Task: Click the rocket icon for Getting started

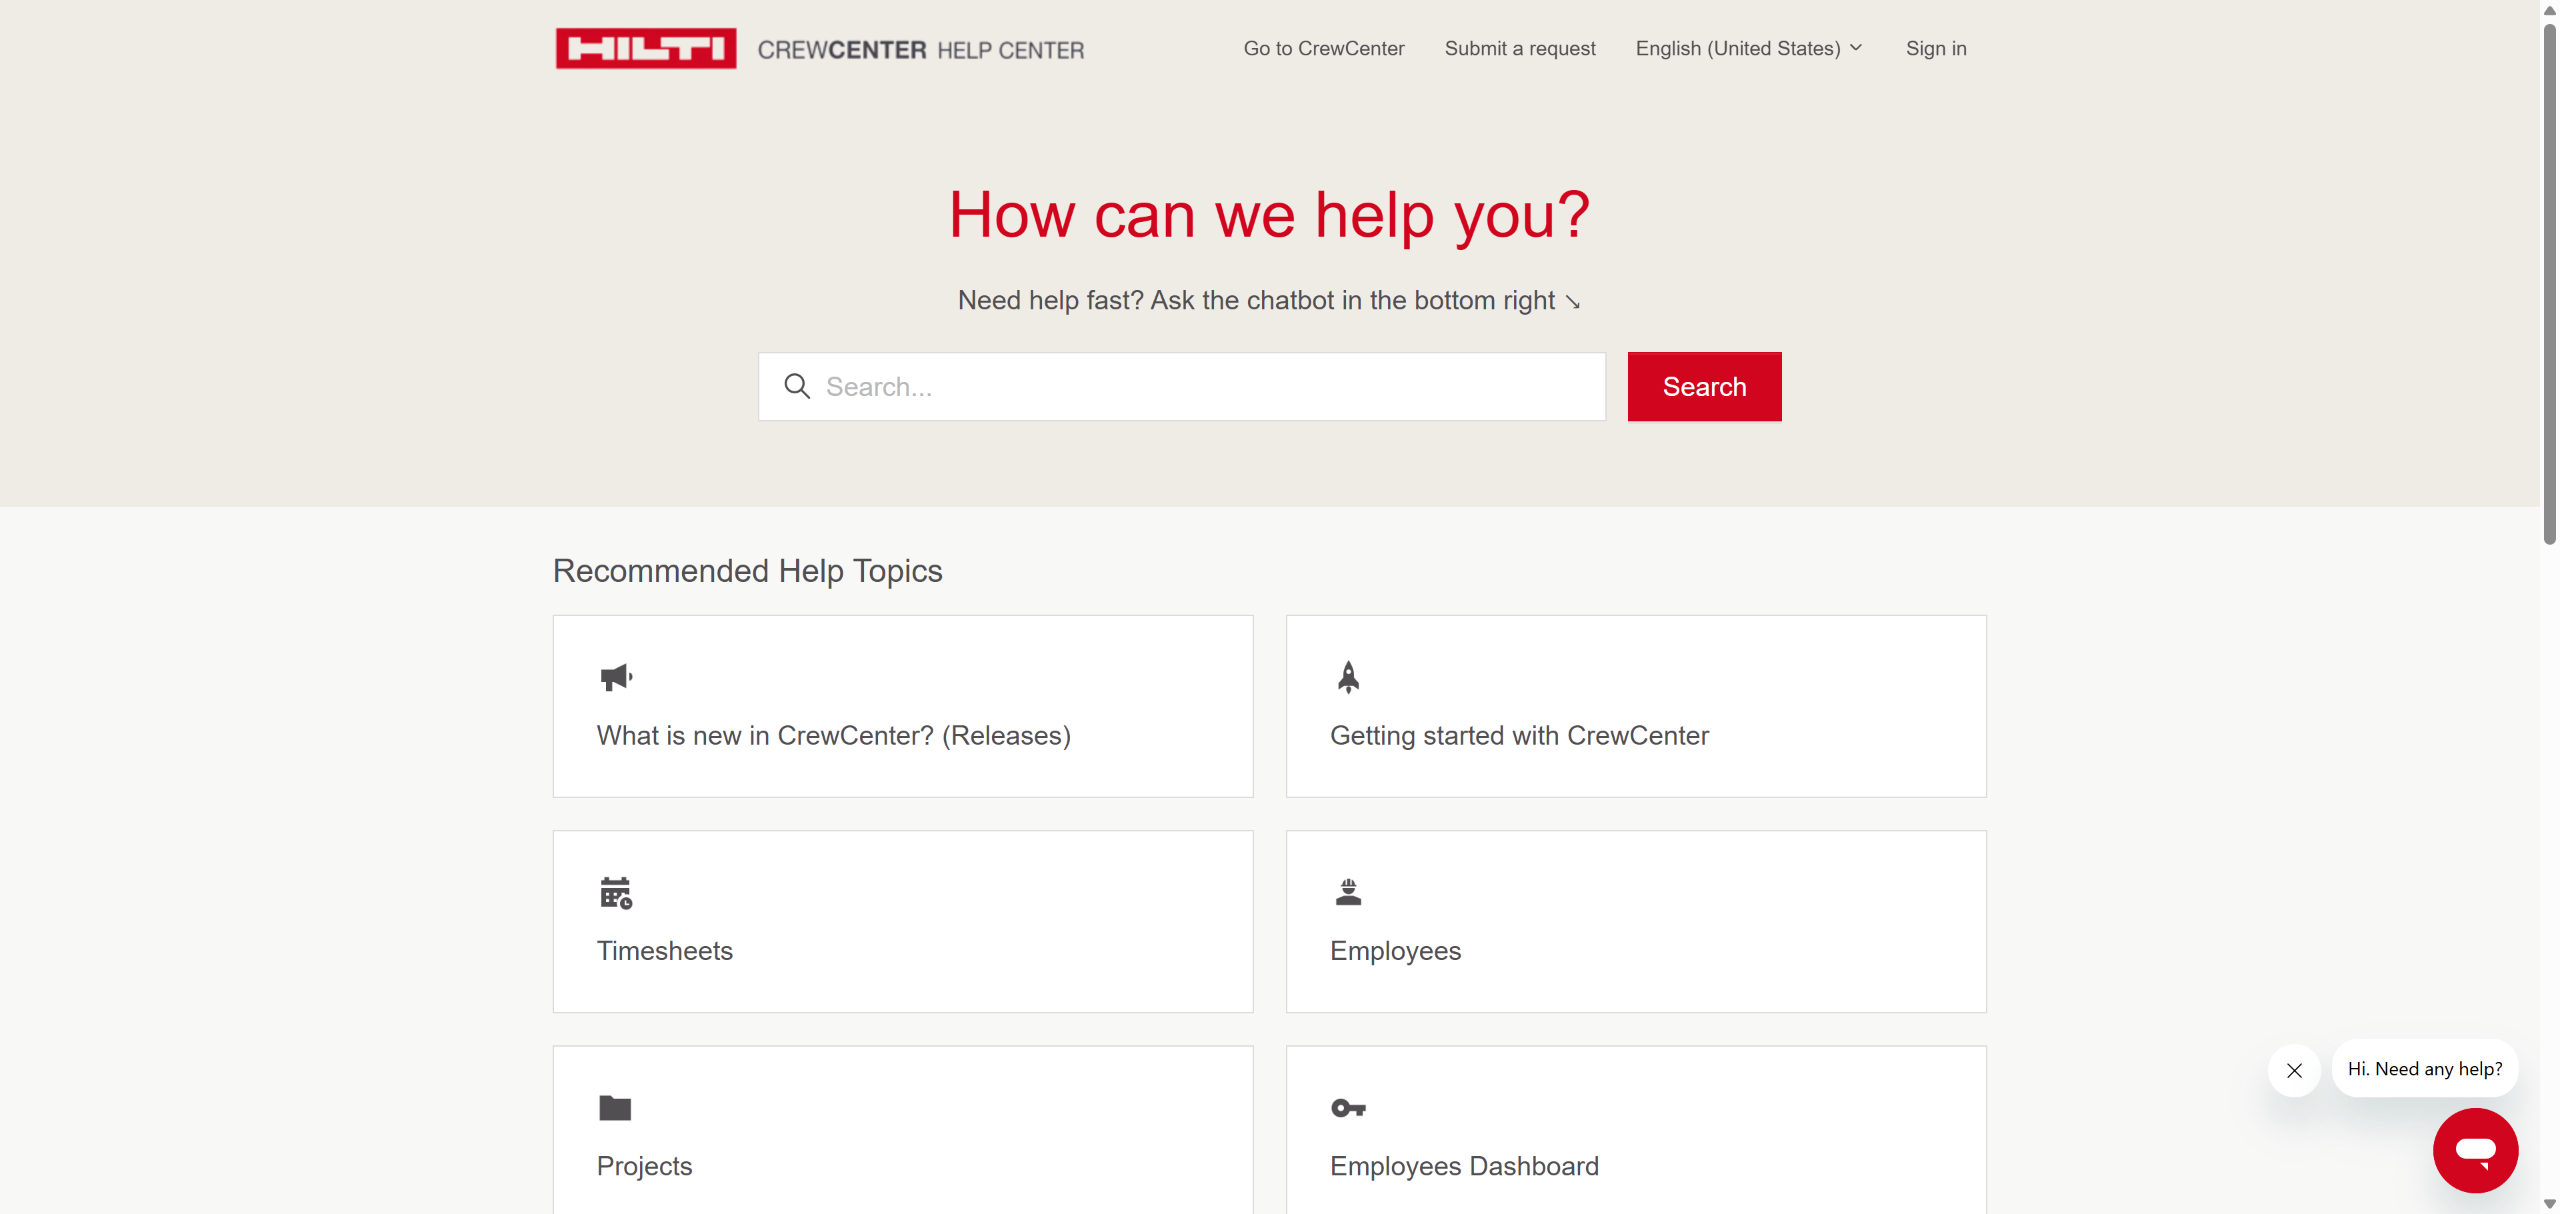Action: point(1348,677)
